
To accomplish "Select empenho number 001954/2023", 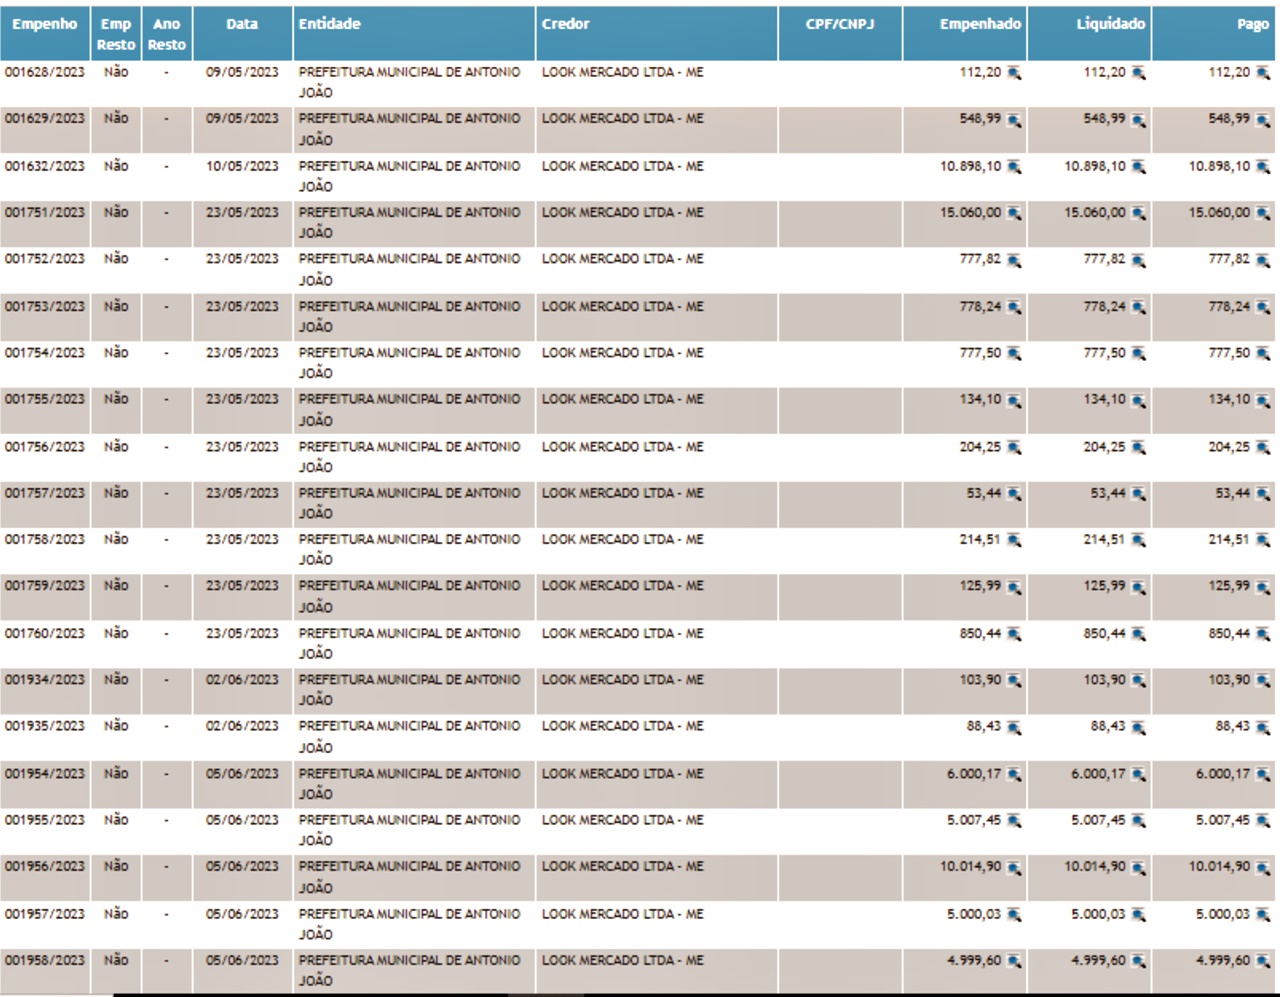I will point(45,773).
